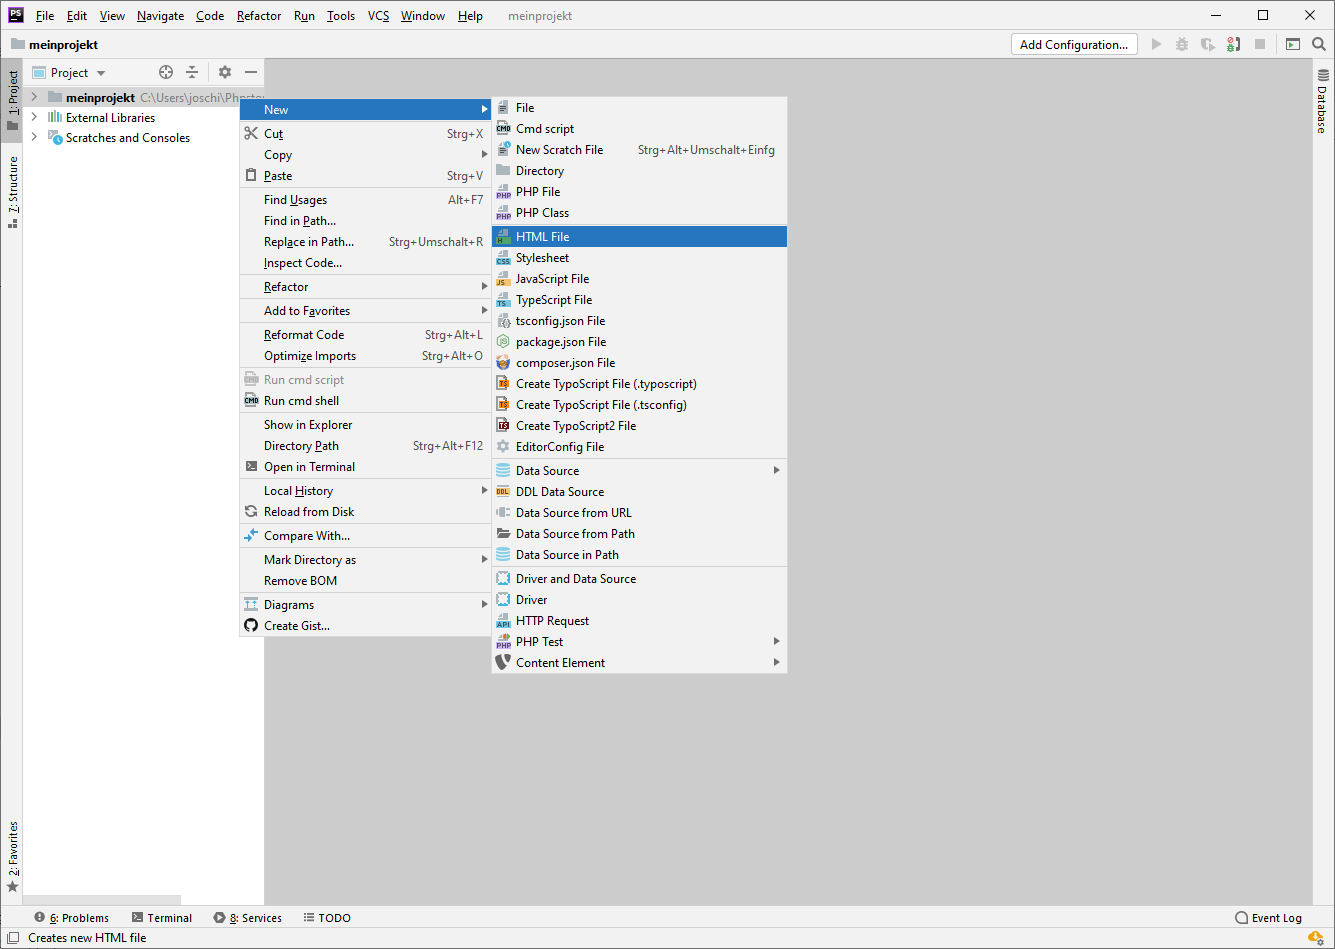1335x949 pixels.
Task: Expand the meinprojekt tree node
Action: pyautogui.click(x=34, y=97)
